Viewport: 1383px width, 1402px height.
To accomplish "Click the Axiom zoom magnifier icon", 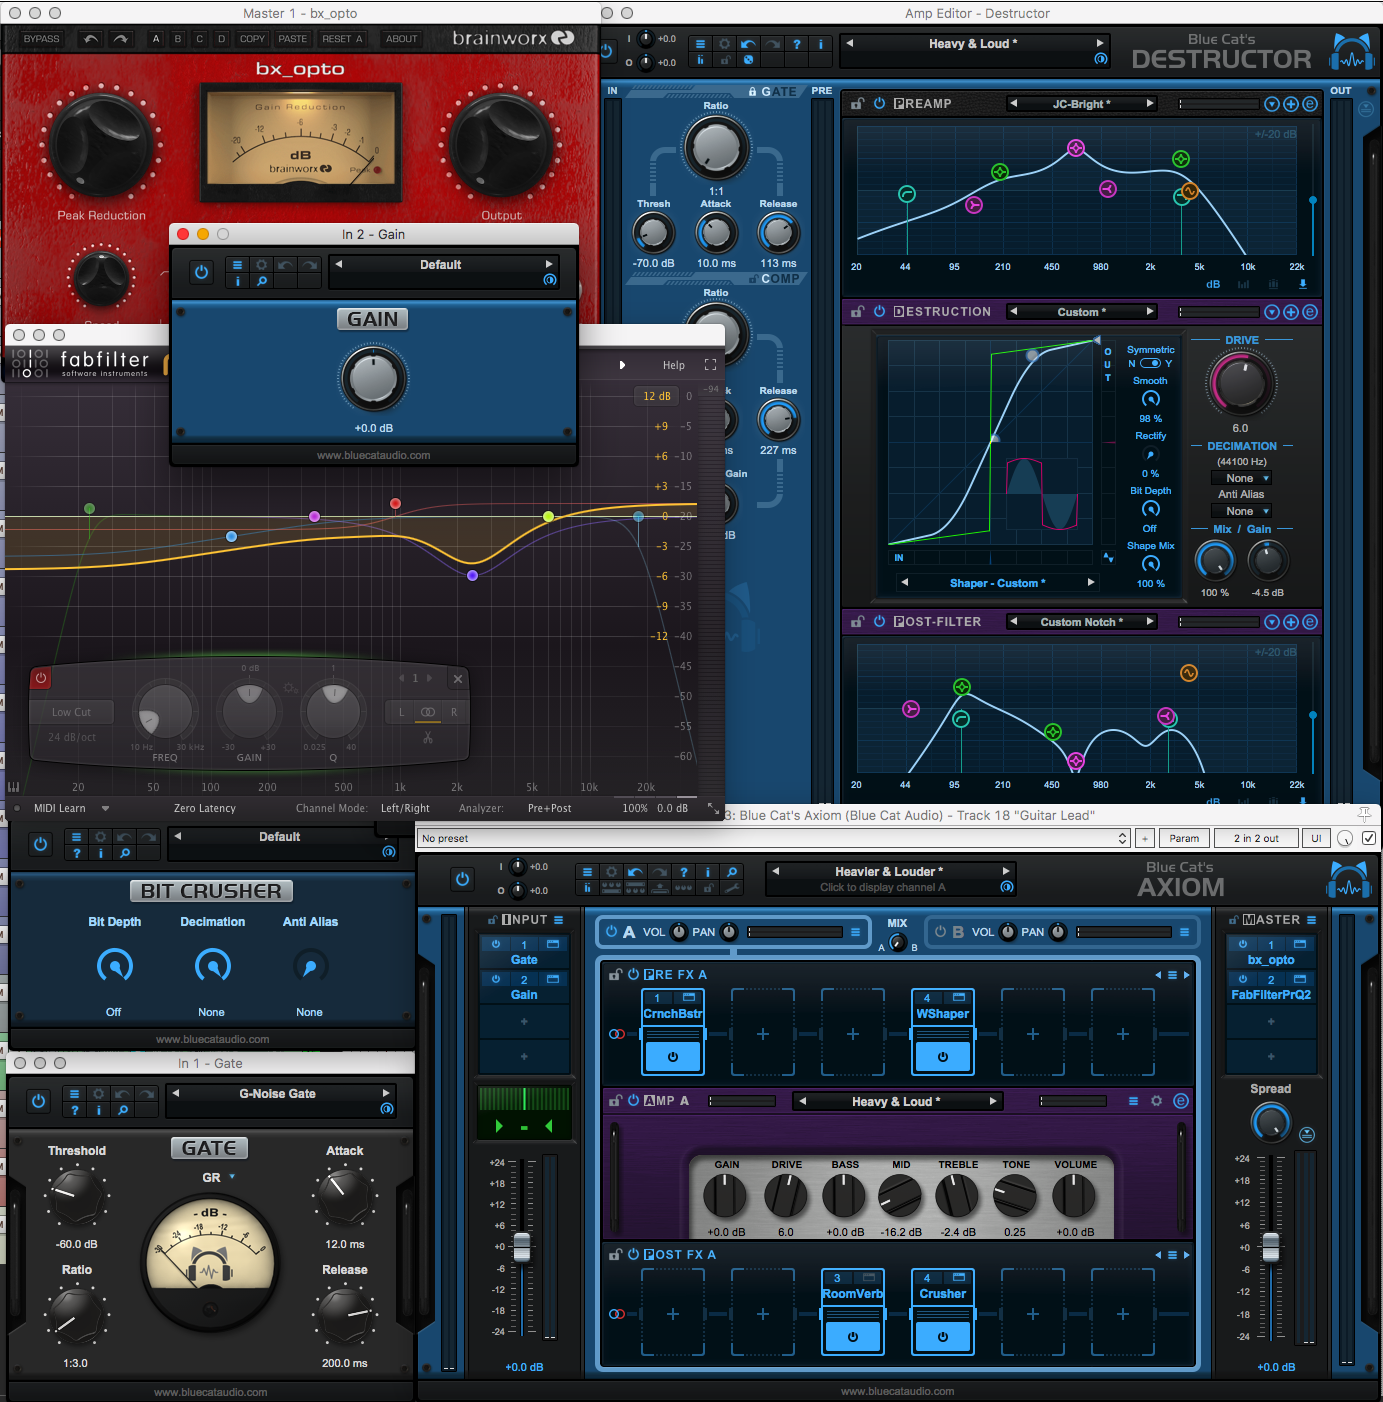I will coord(732,872).
